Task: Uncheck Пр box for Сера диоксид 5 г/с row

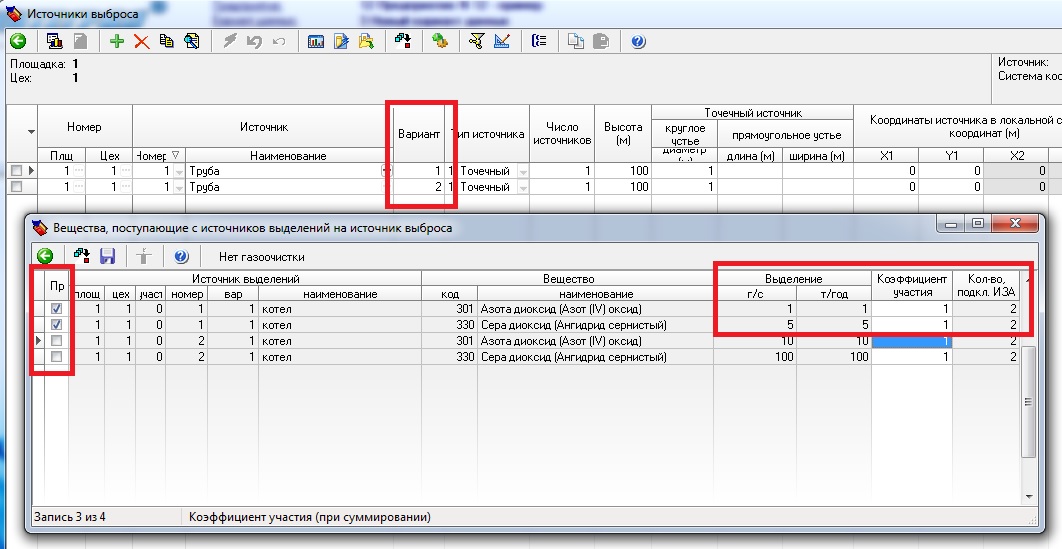Action: coord(57,325)
